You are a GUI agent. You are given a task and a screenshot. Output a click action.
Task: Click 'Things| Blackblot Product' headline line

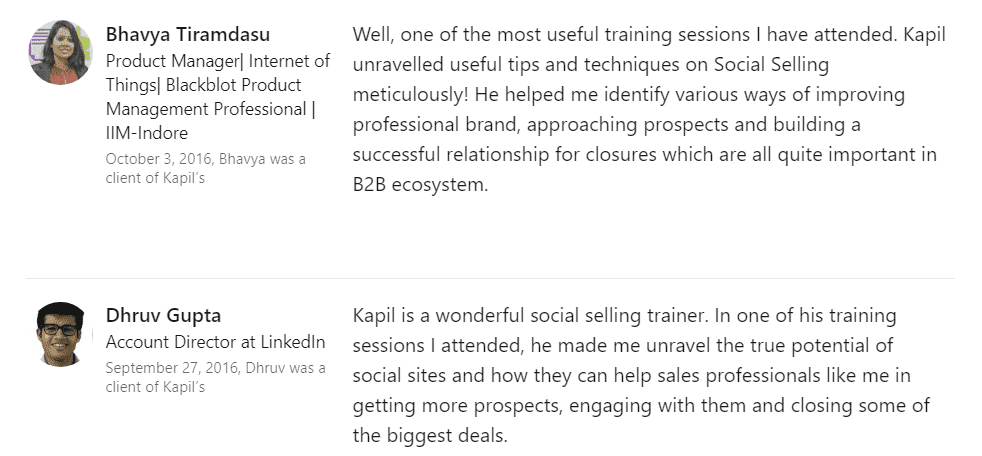click(x=204, y=85)
